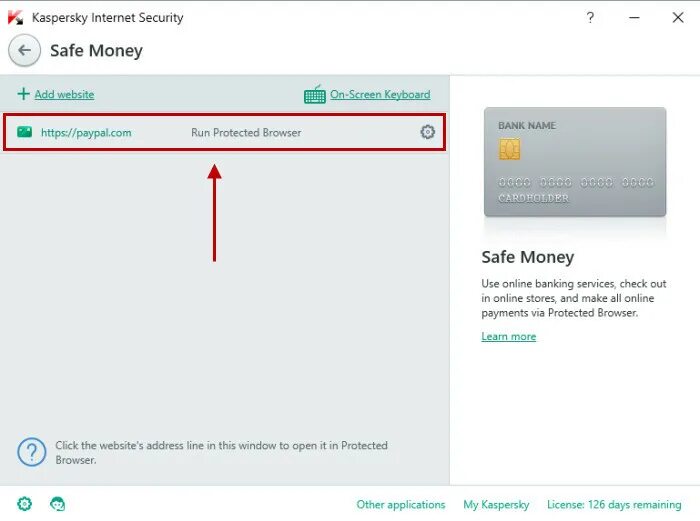700x521 pixels.
Task: Click the On-Screen Keyboard icon
Action: click(x=315, y=94)
